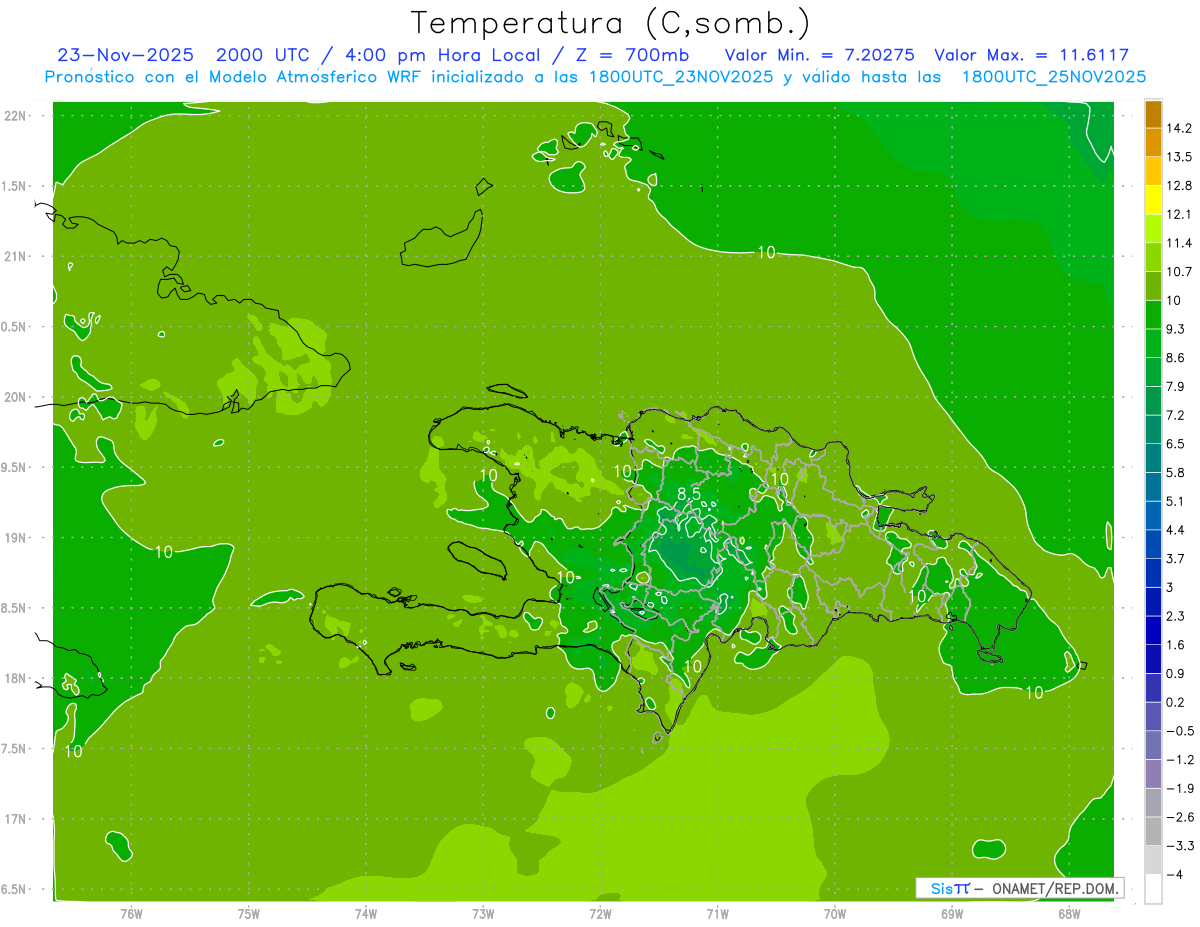The height and width of the screenshot is (927, 1200).
Task: Click the '73W' longitude axis label
Action: coord(483,912)
